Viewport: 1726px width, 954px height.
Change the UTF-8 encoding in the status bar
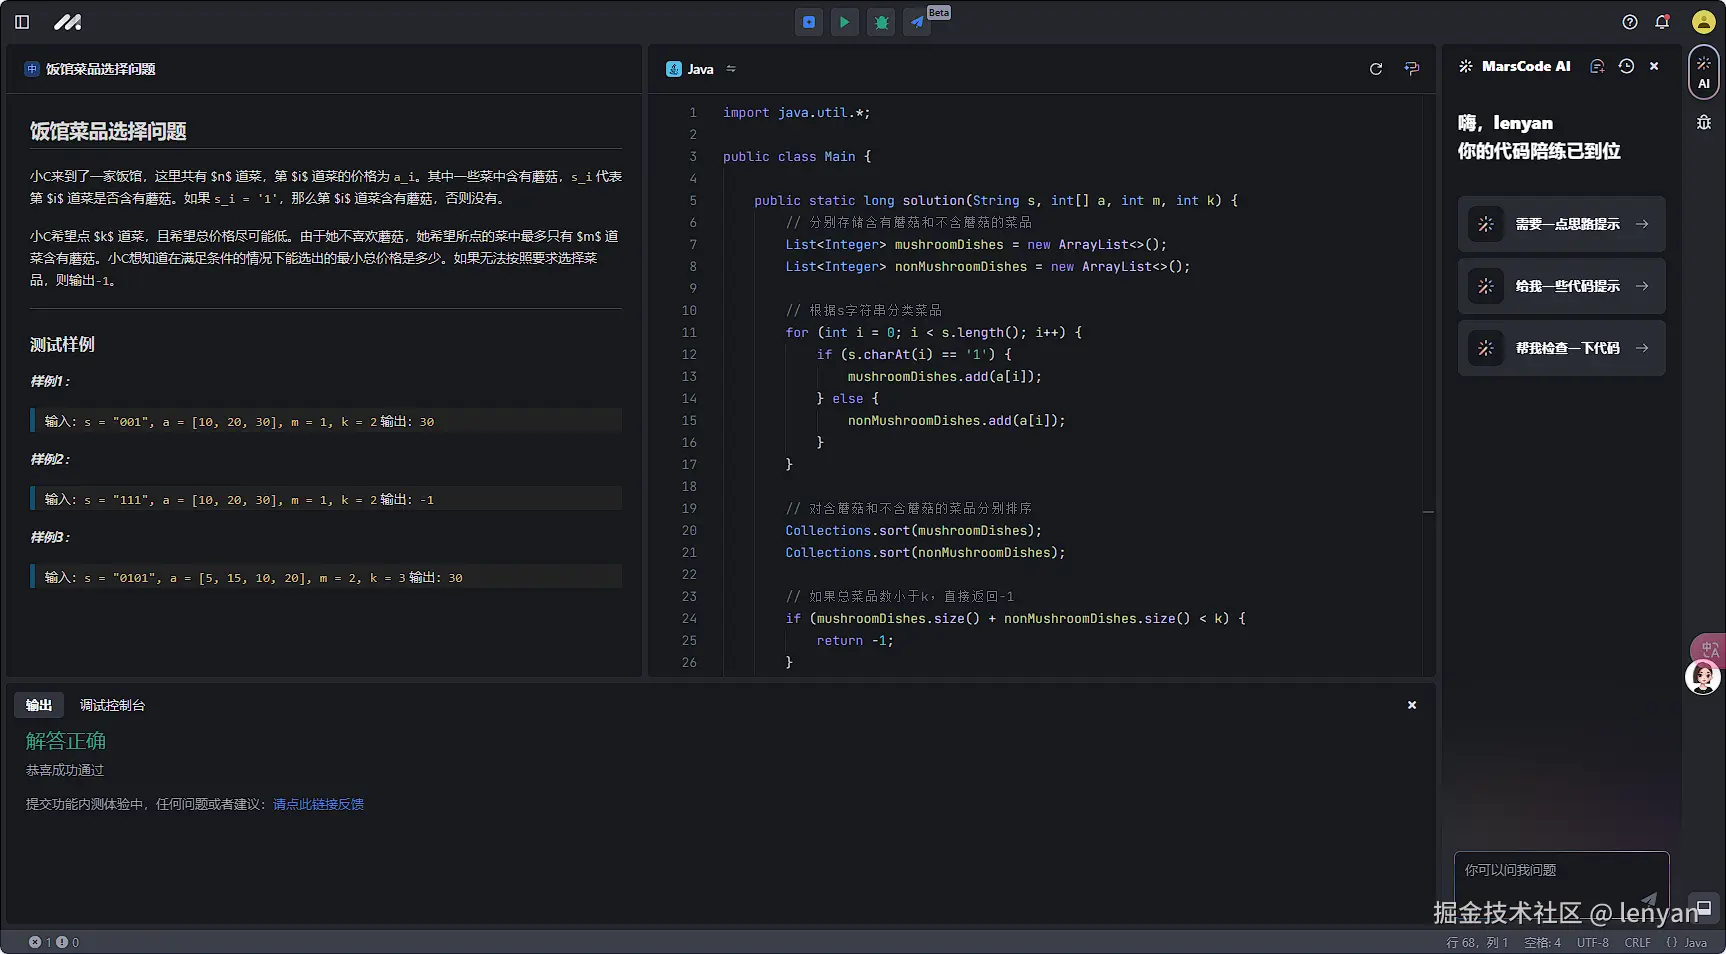1592,942
